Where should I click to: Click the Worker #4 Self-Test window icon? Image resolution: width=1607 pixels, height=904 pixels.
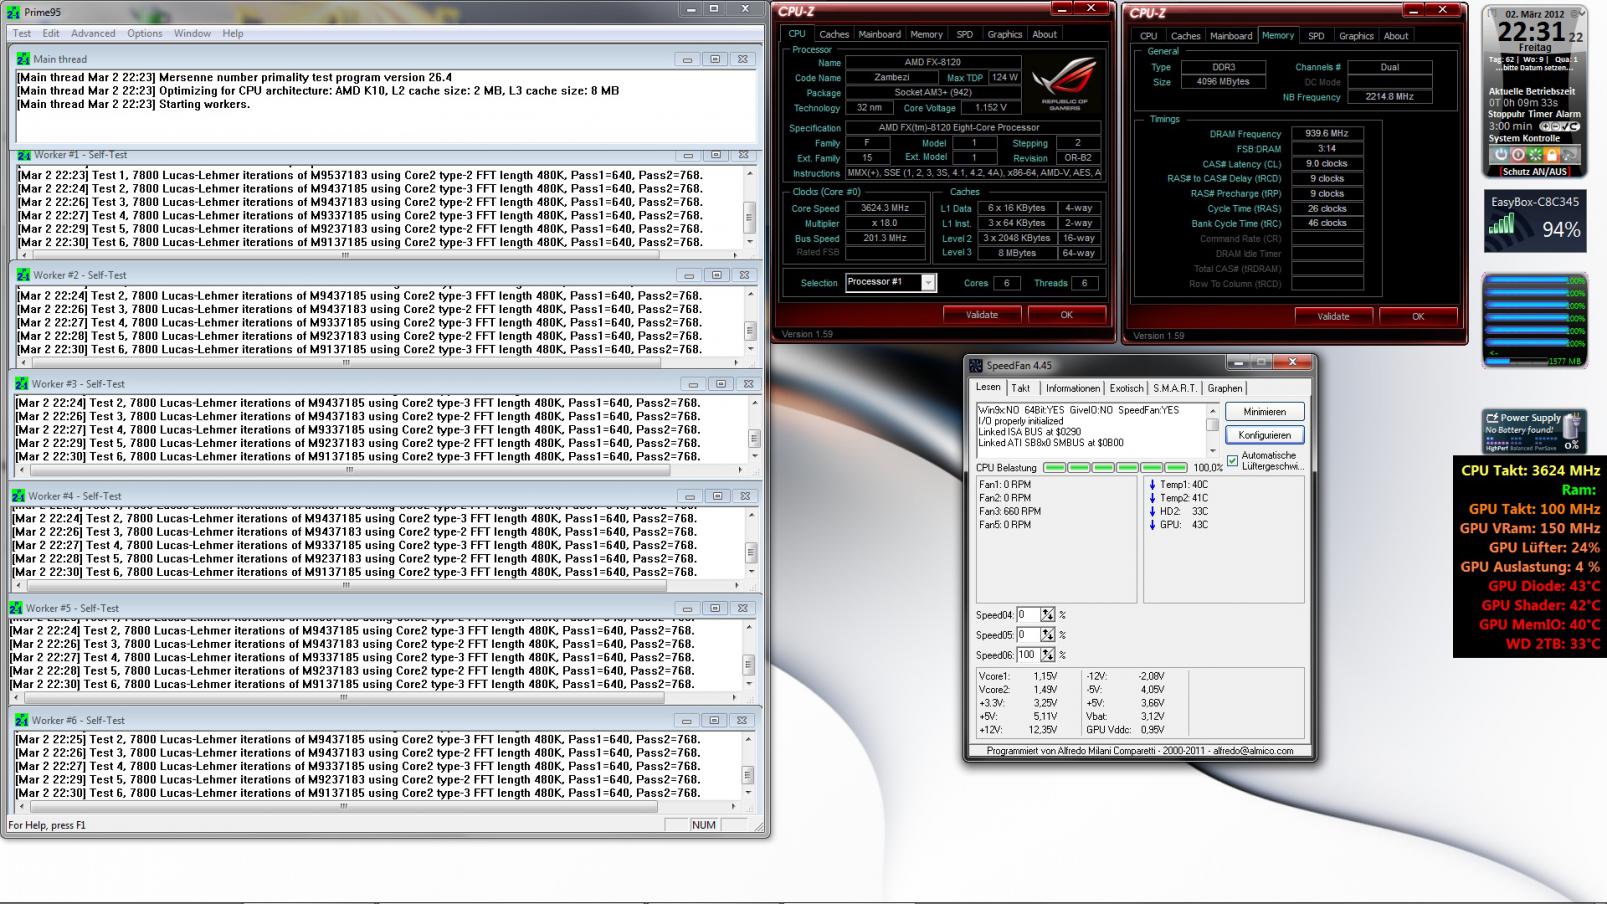(19, 496)
